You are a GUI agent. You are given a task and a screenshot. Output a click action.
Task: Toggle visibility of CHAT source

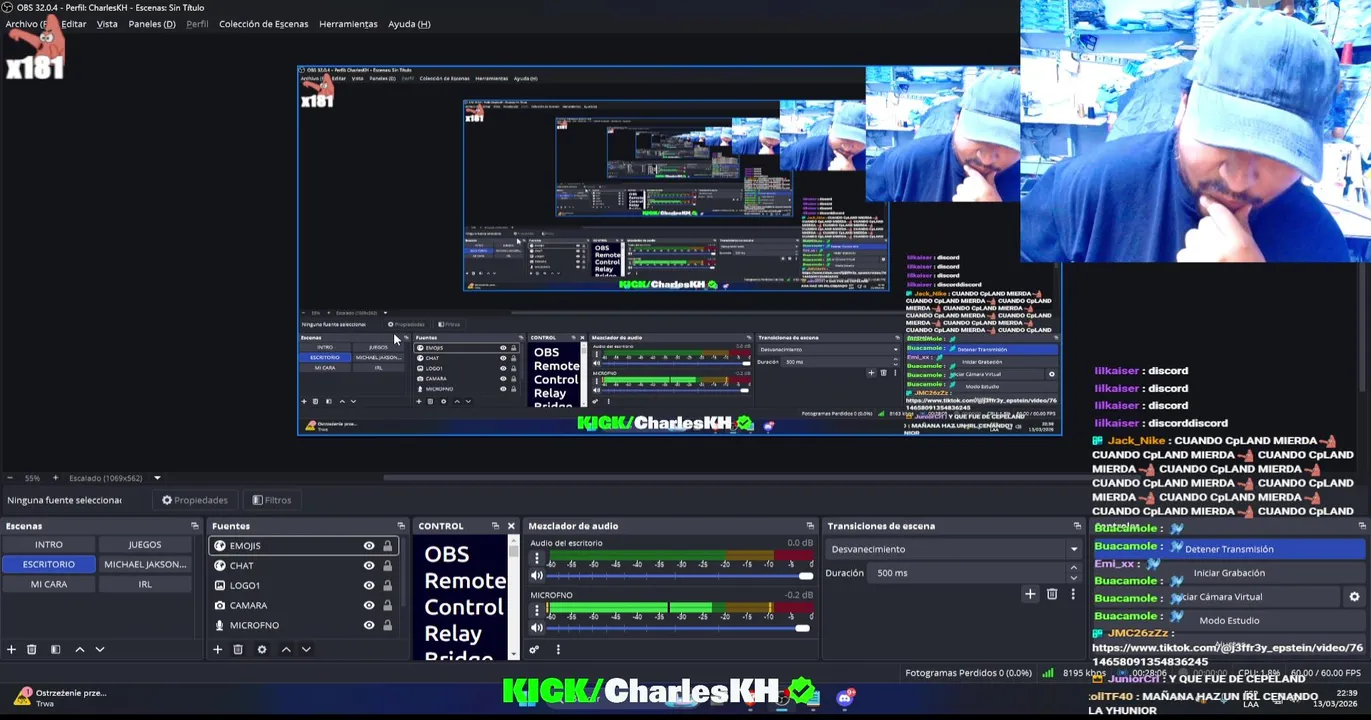(369, 566)
